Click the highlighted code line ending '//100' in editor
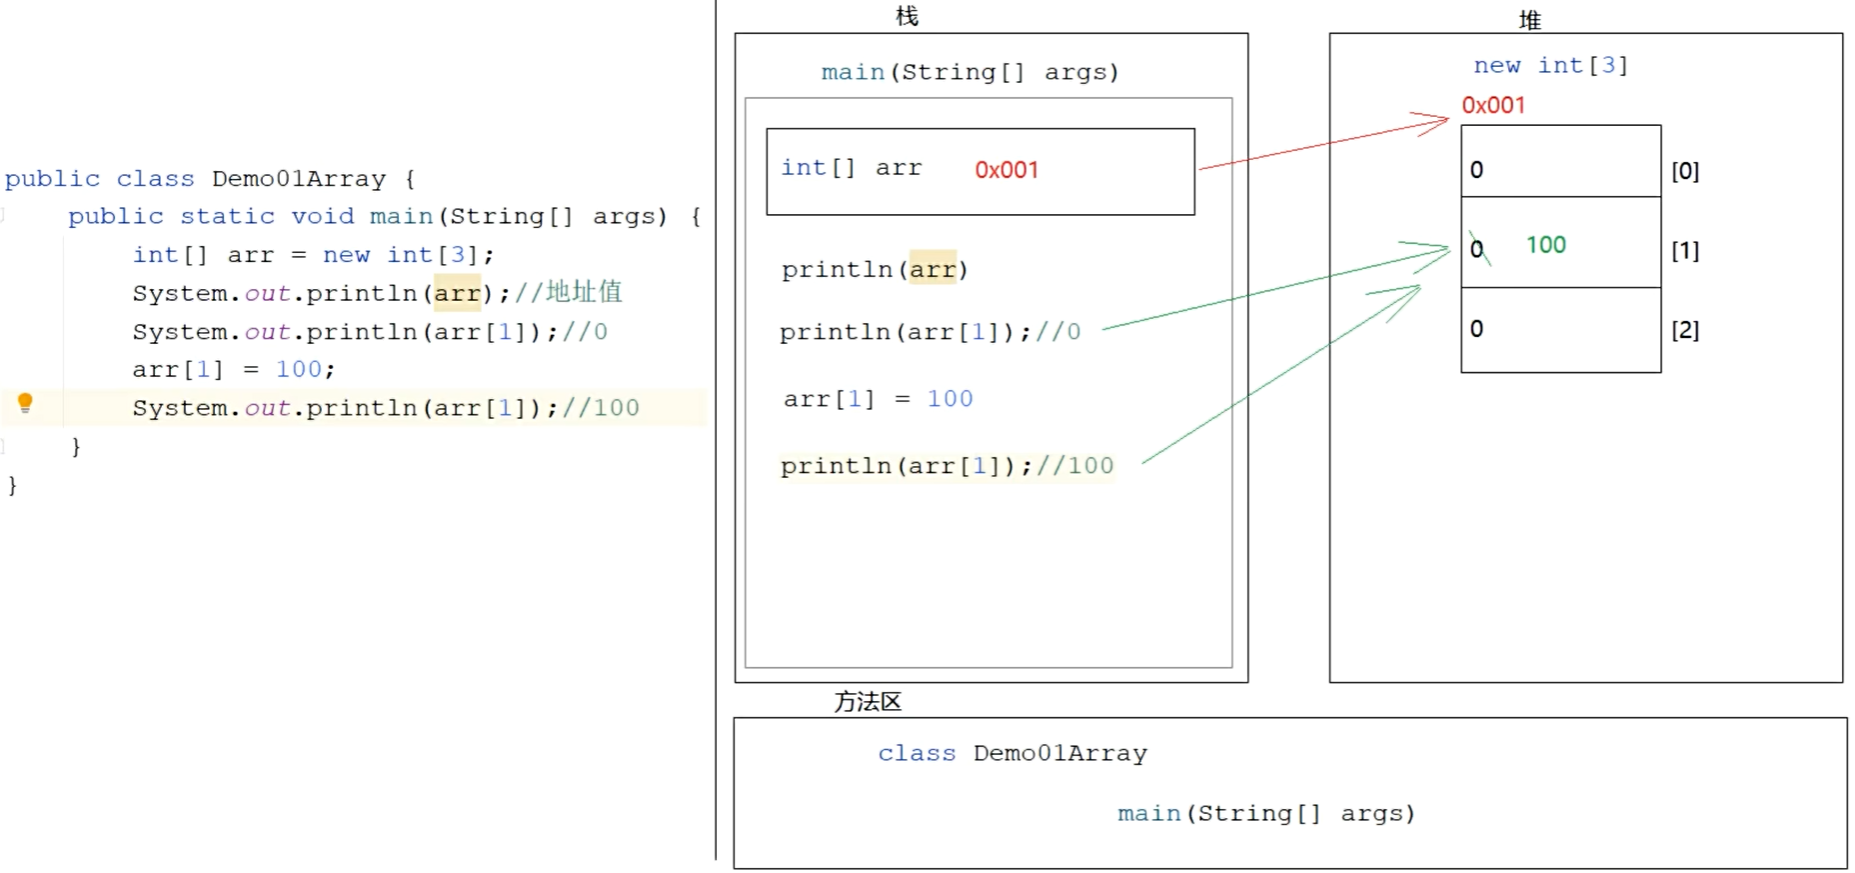This screenshot has height=873, width=1855. (x=385, y=408)
